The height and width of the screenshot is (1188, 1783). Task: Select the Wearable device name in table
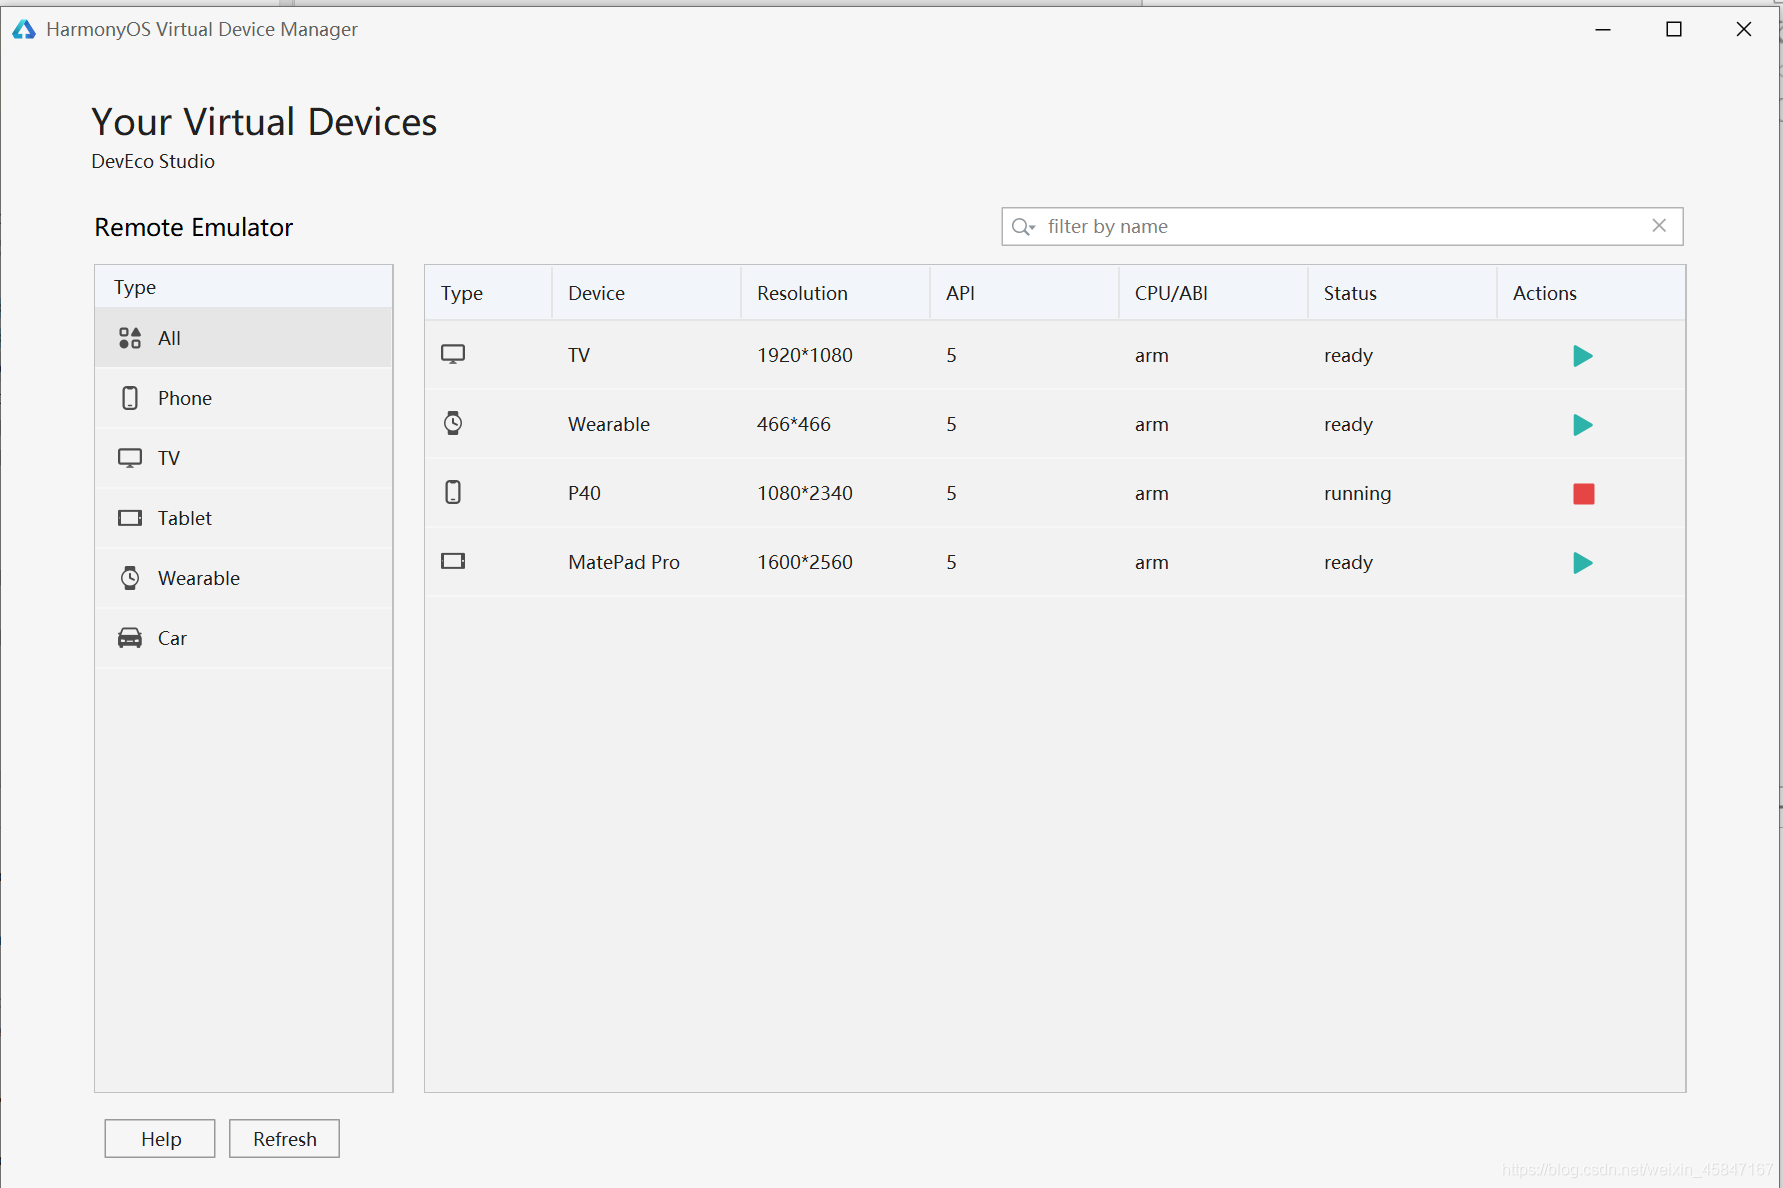(609, 424)
